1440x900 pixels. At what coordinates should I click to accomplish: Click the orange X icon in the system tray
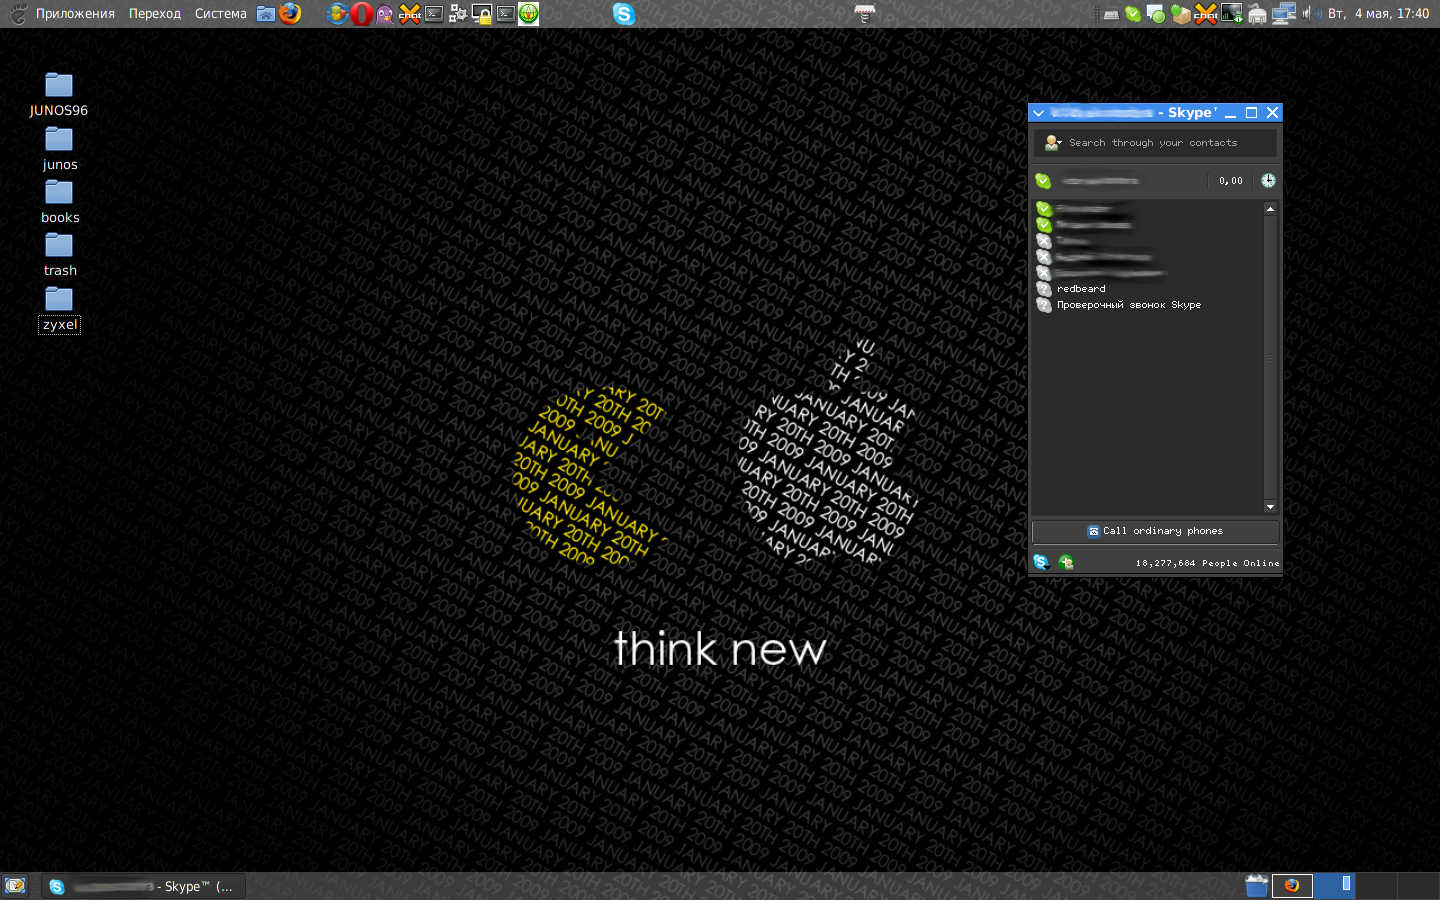coord(1206,14)
